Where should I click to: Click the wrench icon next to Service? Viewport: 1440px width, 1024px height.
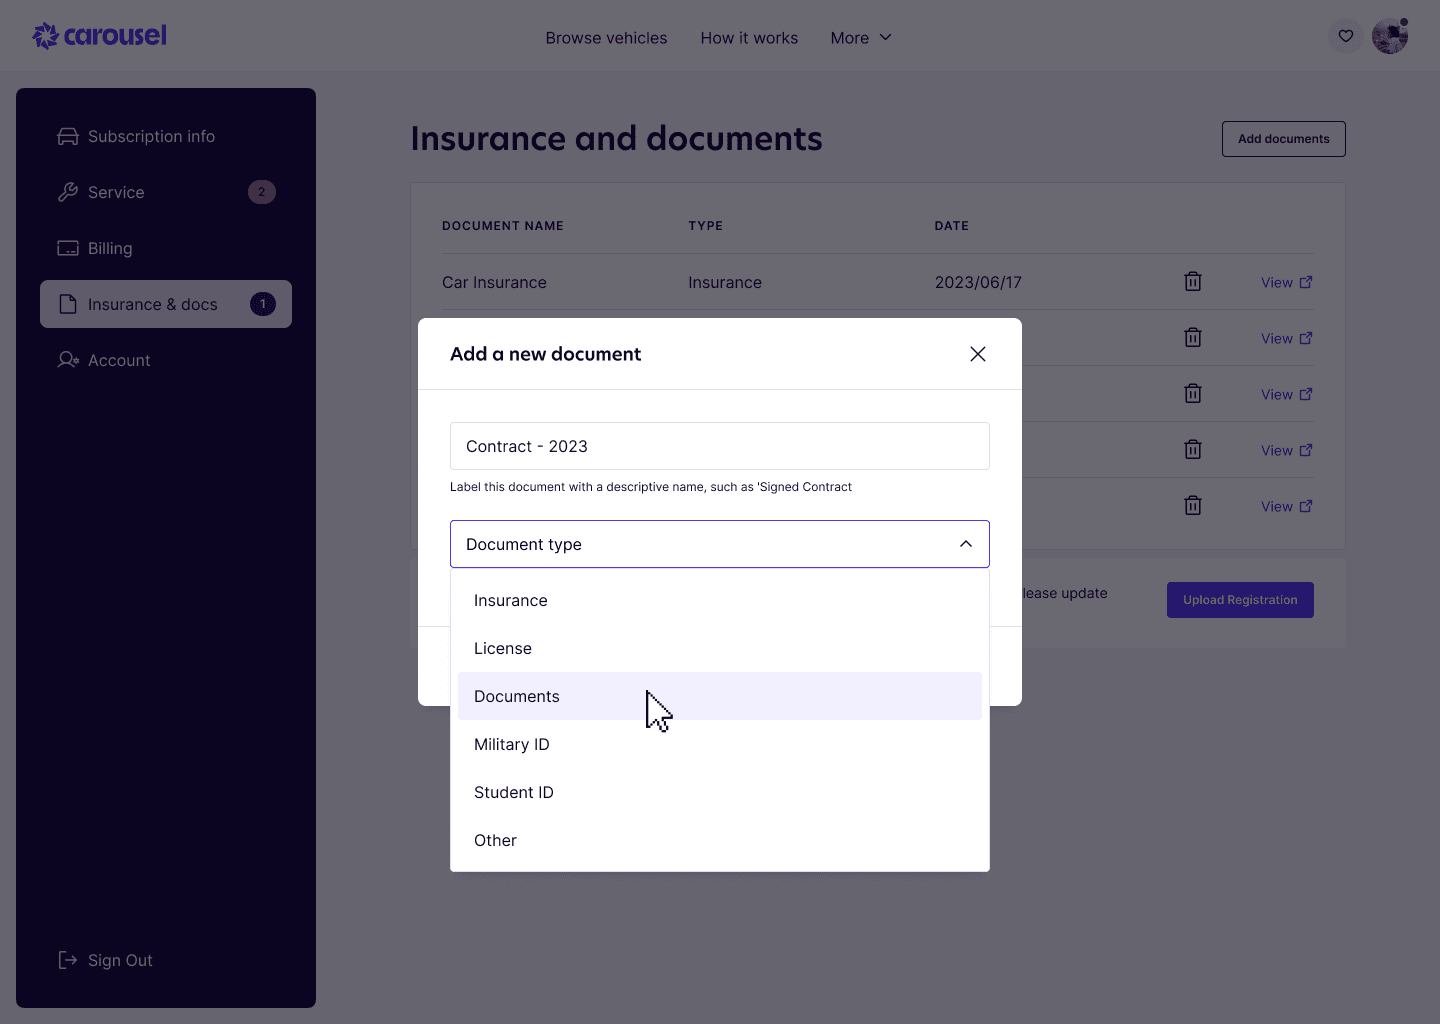pos(68,192)
